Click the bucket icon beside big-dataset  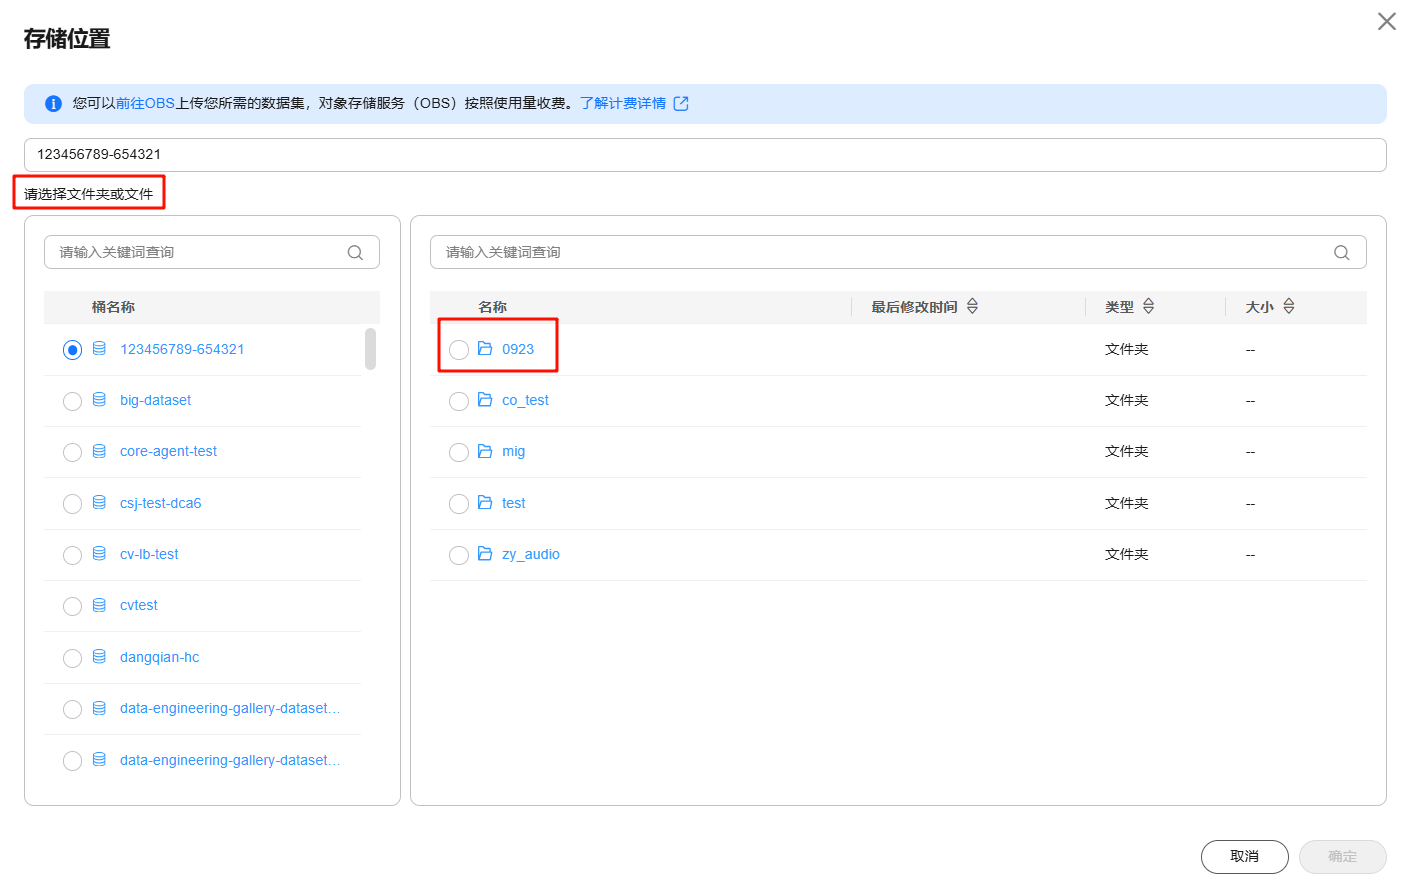99,400
